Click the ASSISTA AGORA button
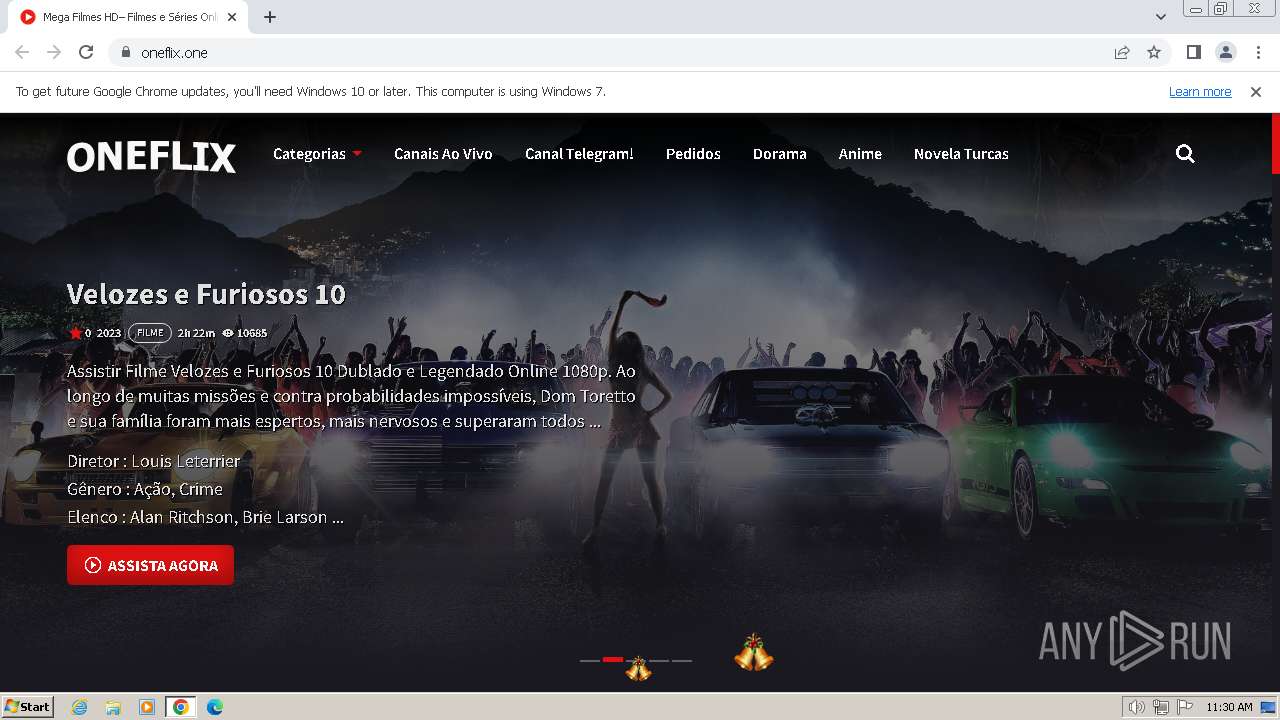This screenshot has width=1280, height=720. 150,565
